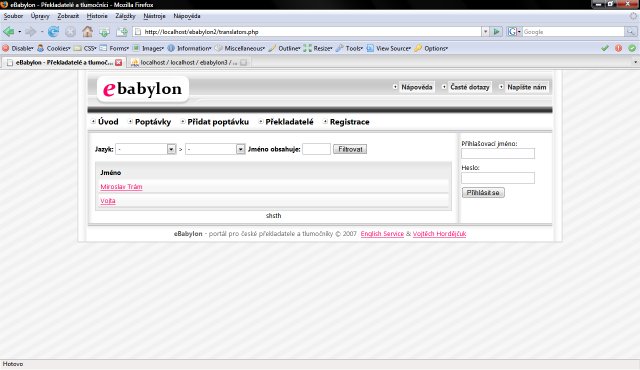Open the Miroslav Trám translator link
640x370 pixels.
(x=121, y=187)
